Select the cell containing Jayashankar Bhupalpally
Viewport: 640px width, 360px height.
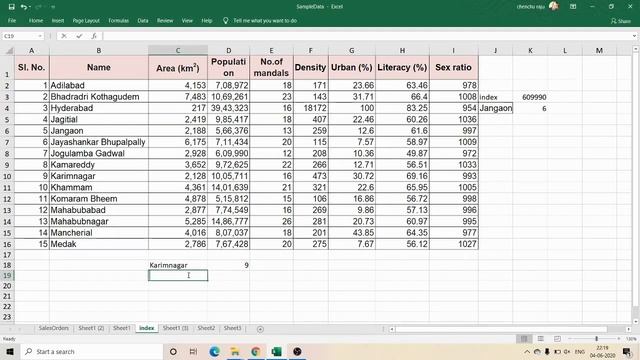(x=99, y=142)
